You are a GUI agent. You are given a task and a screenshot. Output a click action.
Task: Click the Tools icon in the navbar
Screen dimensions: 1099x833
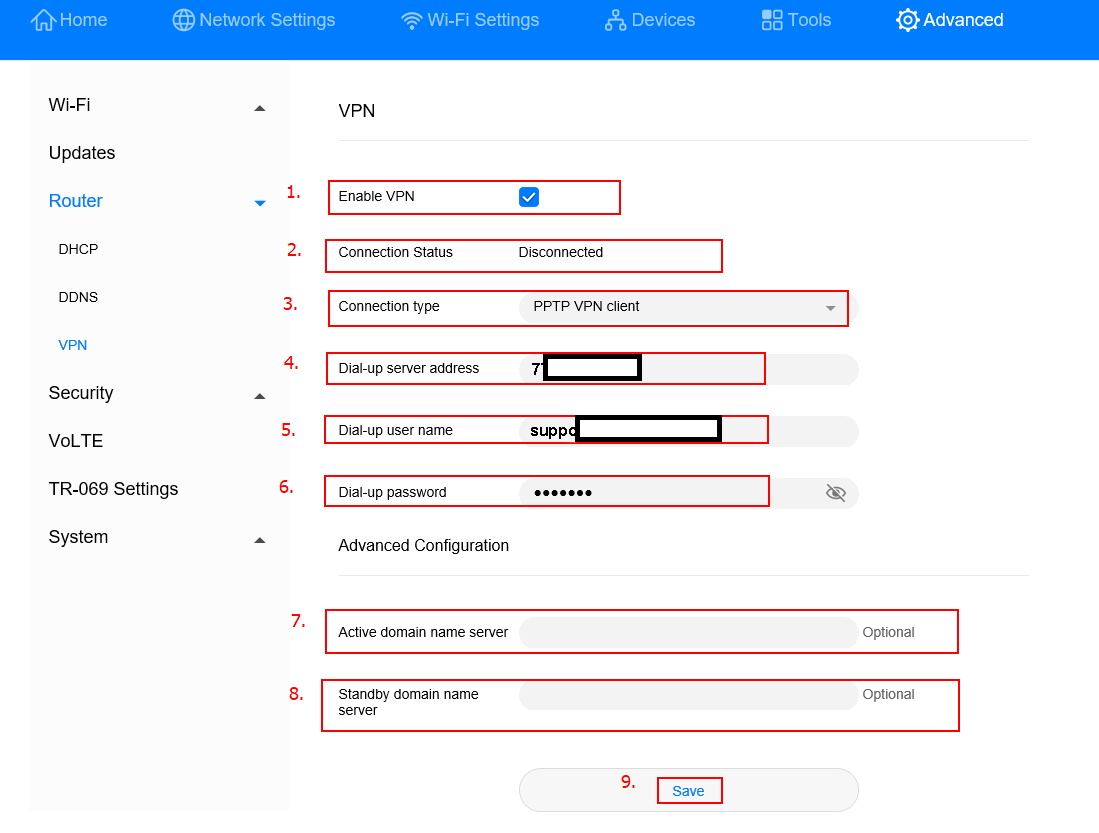[x=770, y=19]
